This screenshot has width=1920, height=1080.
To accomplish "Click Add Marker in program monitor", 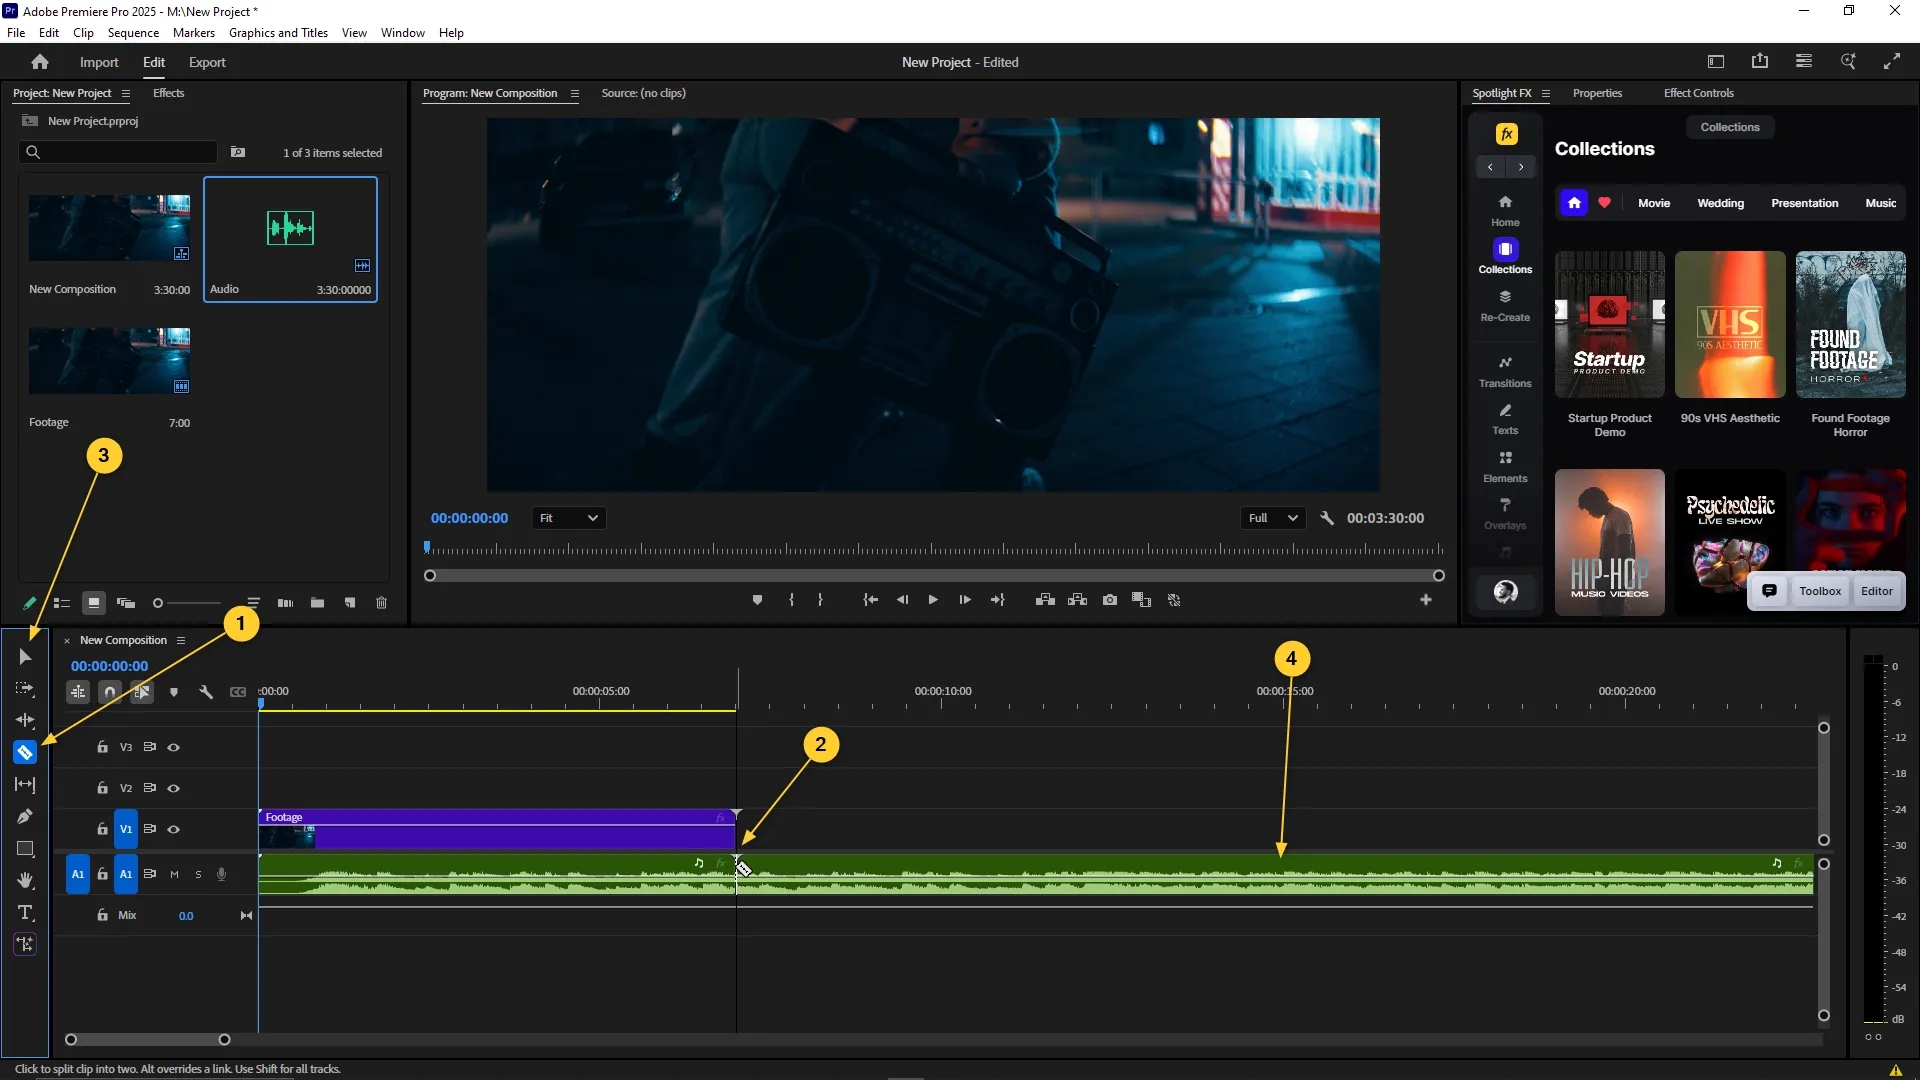I will [757, 600].
